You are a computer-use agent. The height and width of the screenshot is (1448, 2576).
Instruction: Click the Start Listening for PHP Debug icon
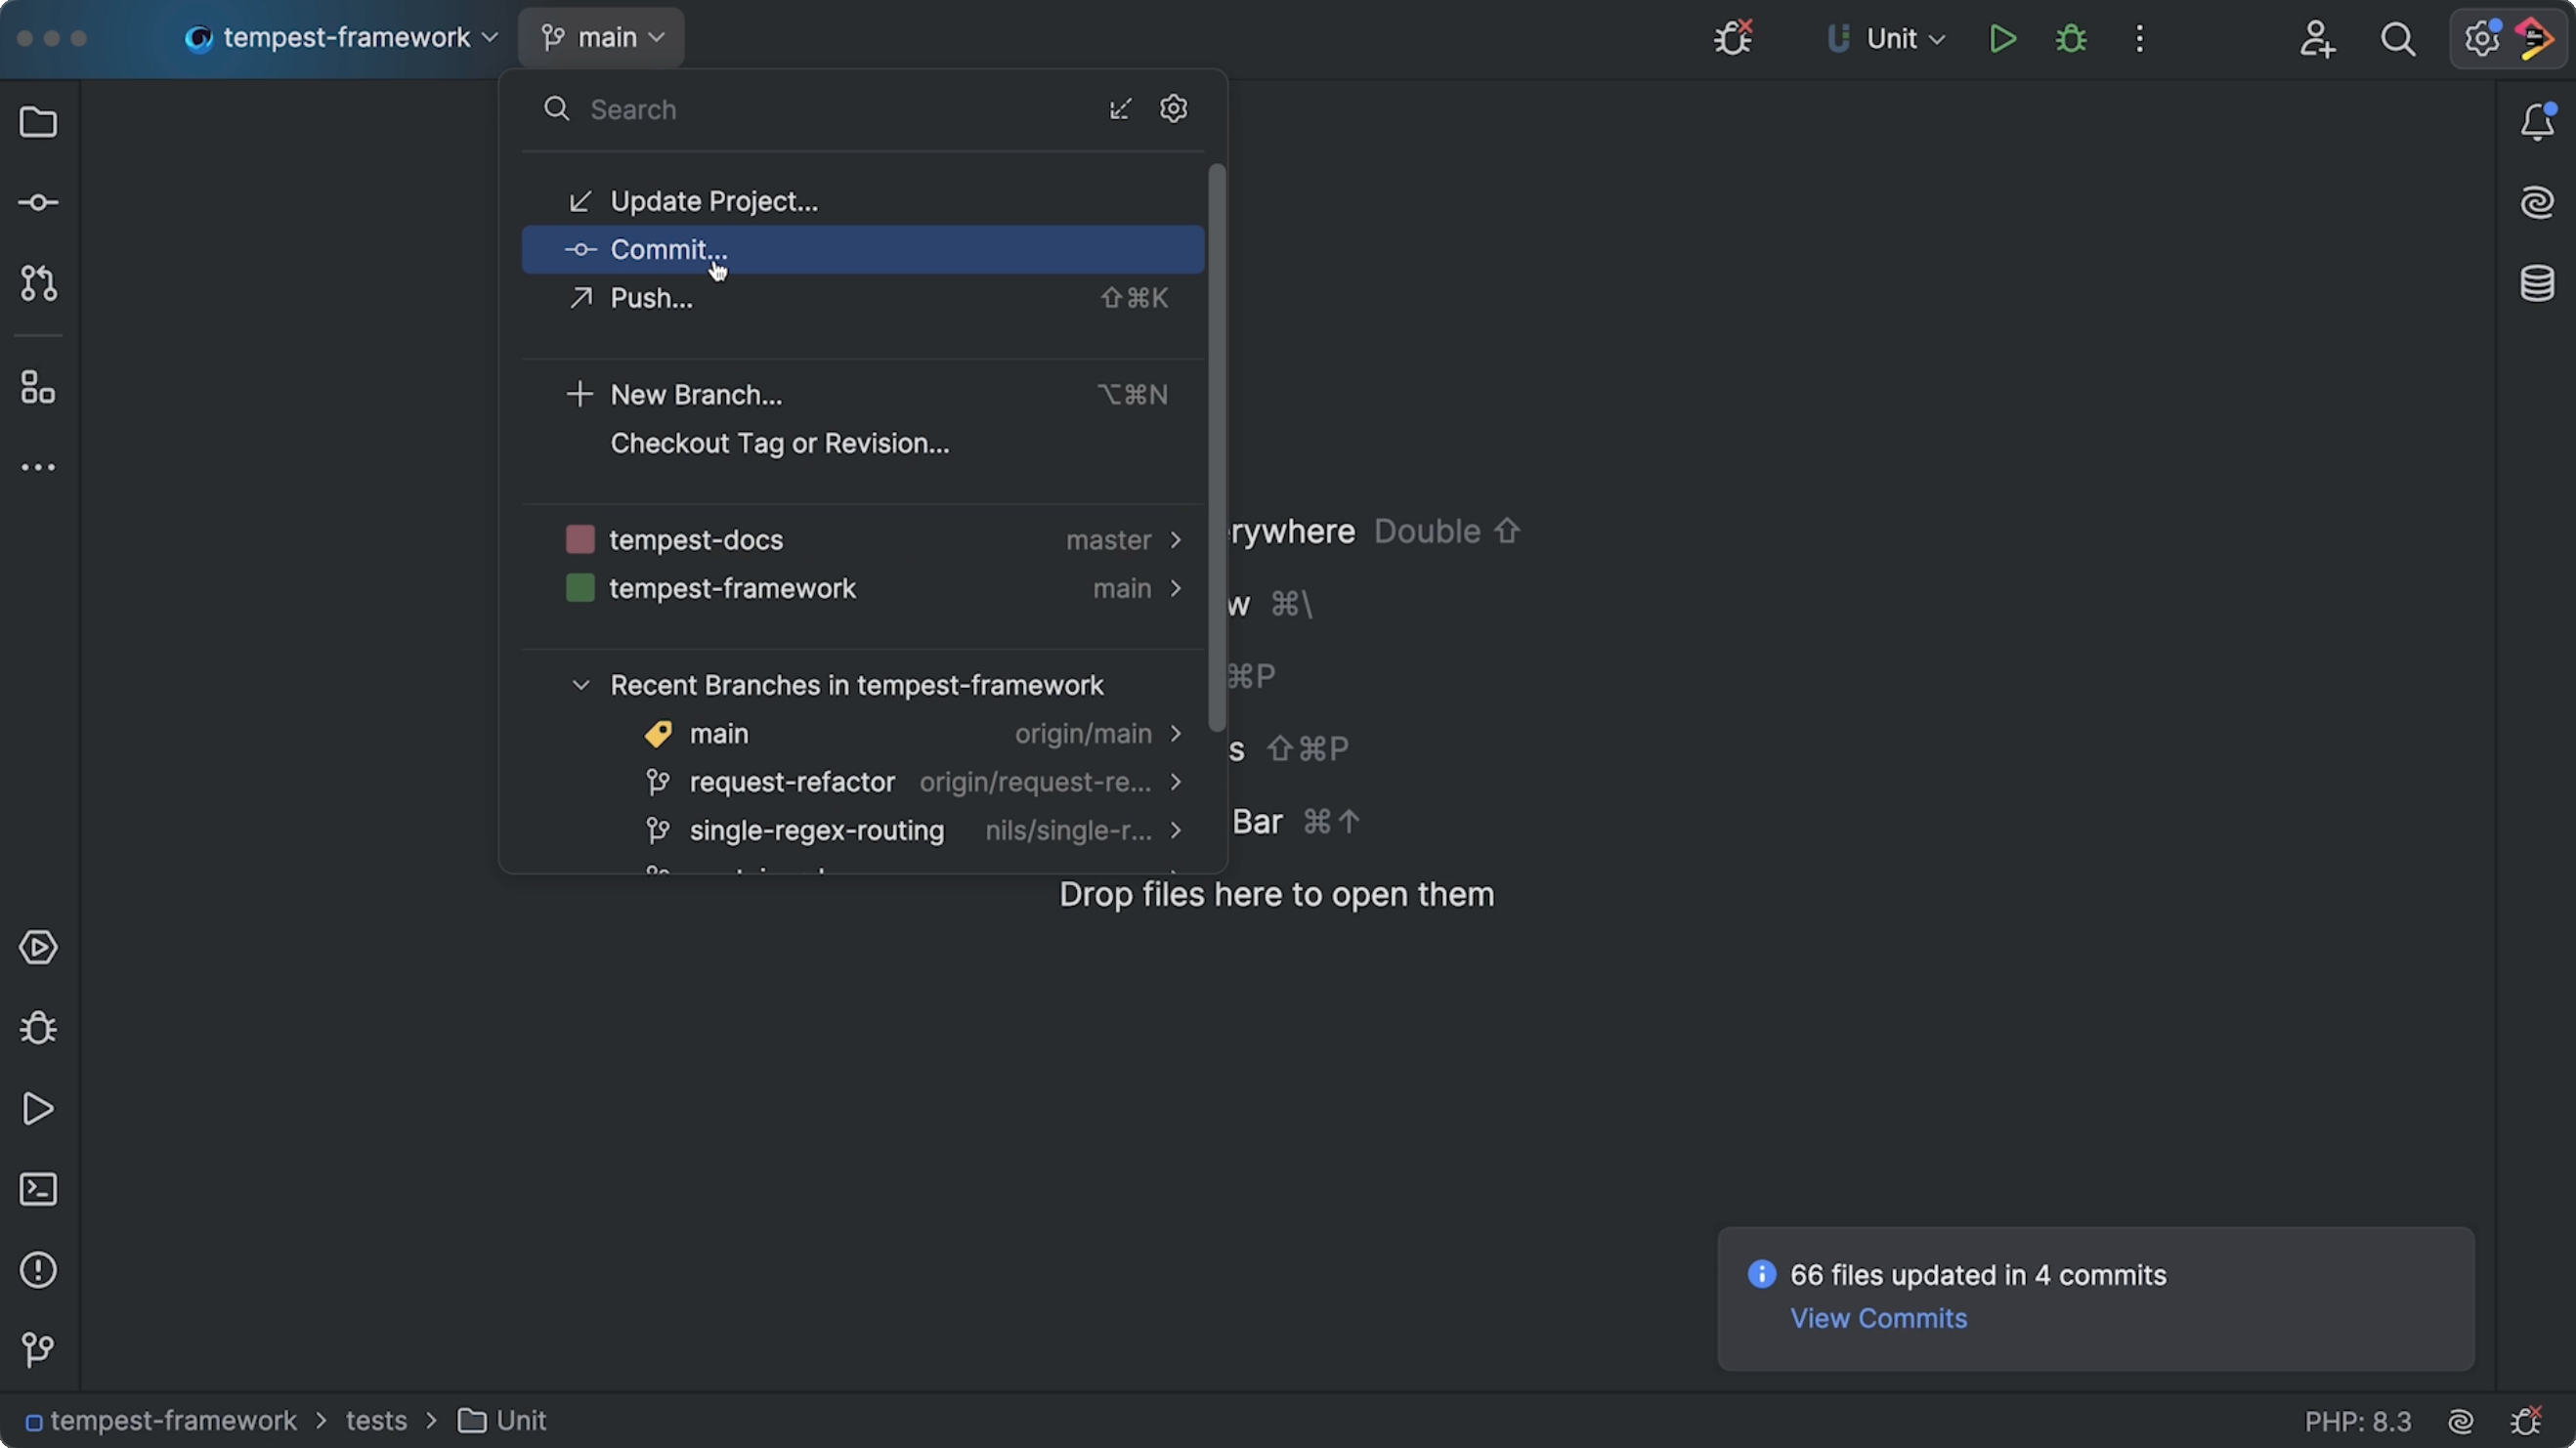(1734, 38)
